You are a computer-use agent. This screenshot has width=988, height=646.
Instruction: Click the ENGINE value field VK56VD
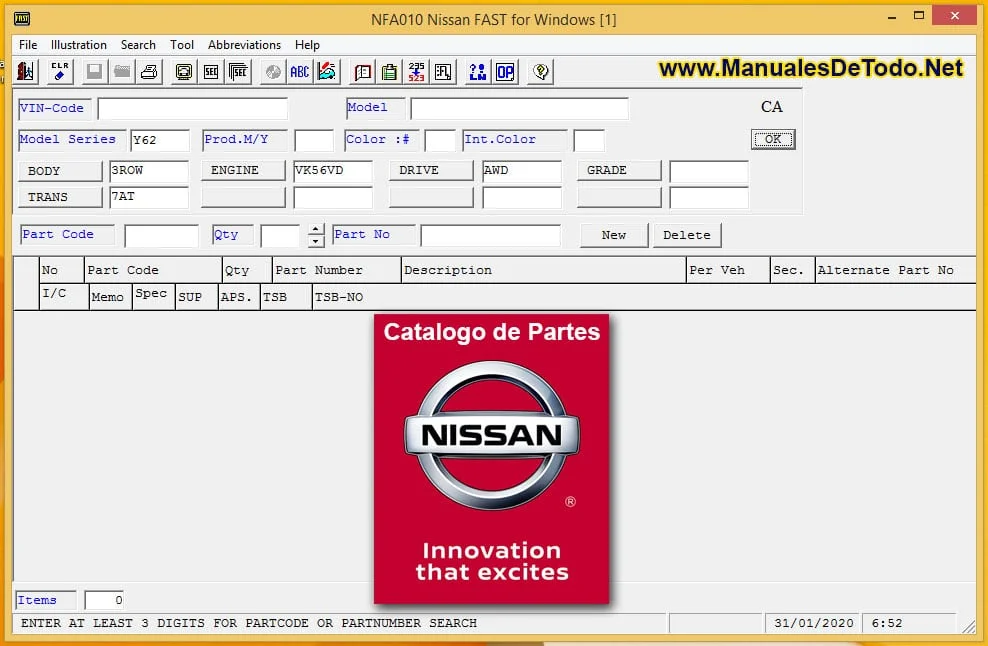point(333,171)
